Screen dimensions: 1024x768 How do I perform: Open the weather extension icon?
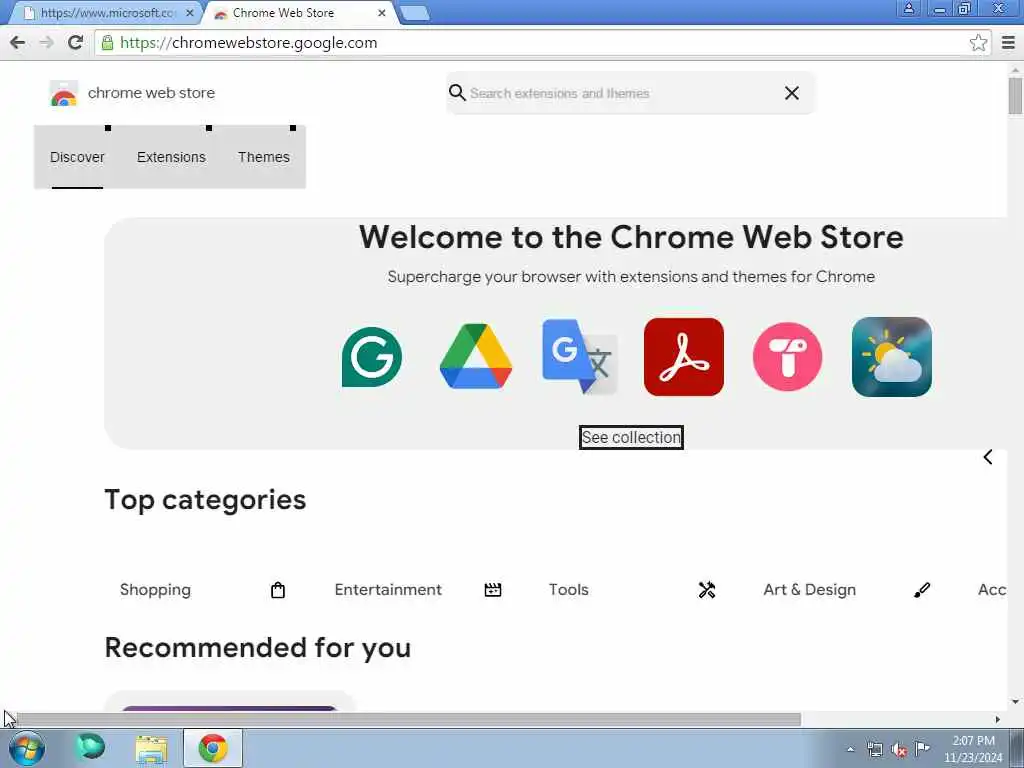pos(891,357)
